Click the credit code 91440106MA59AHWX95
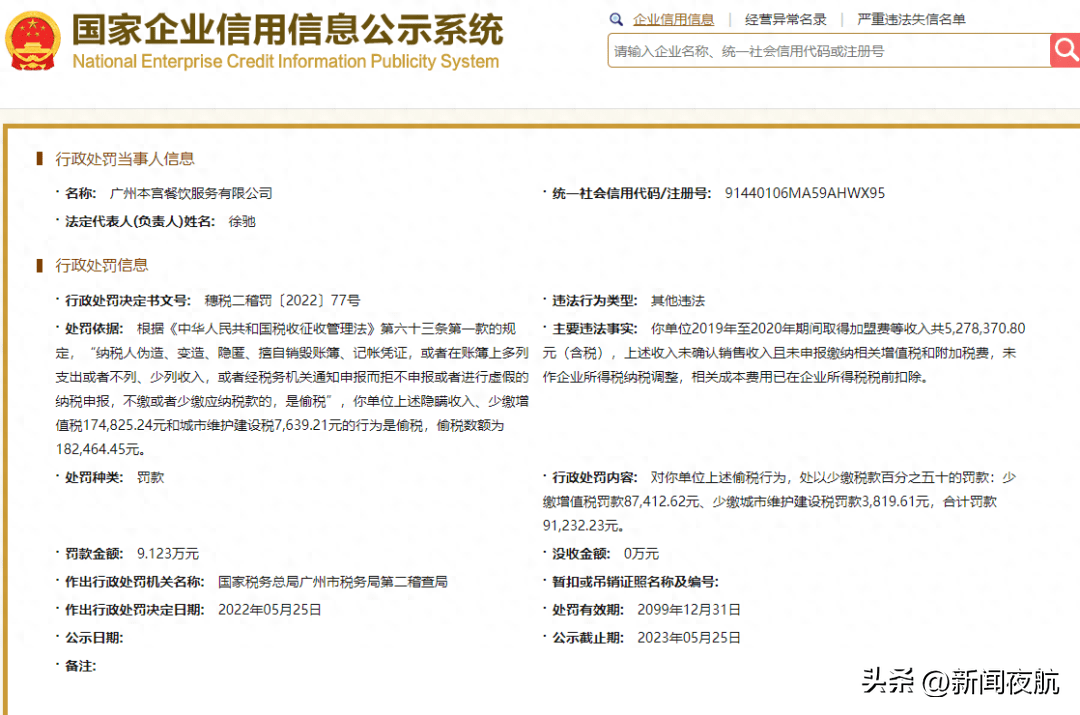 tap(804, 193)
